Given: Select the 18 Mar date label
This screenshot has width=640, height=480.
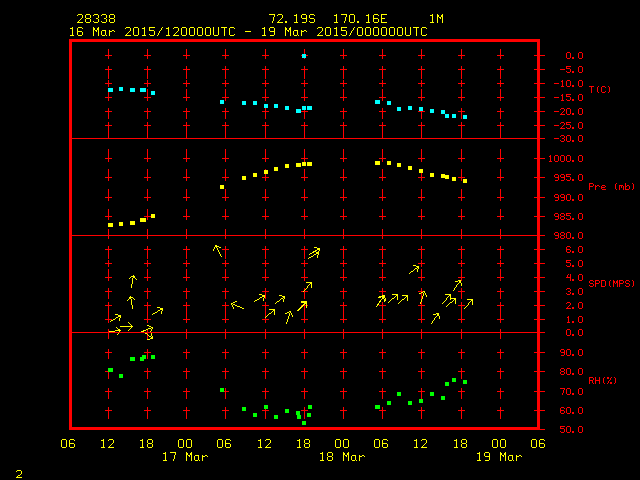Looking at the screenshot, I should click(341, 457).
